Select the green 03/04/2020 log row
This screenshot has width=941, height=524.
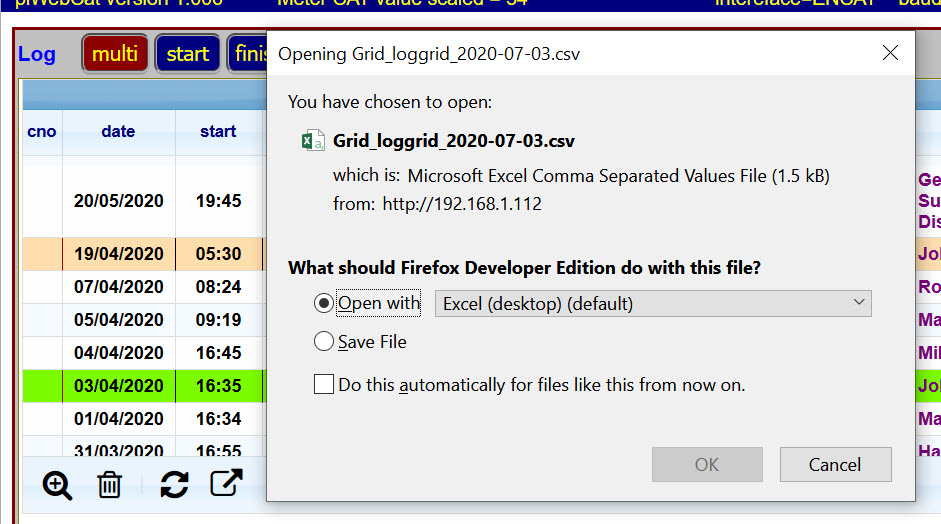click(x=118, y=386)
